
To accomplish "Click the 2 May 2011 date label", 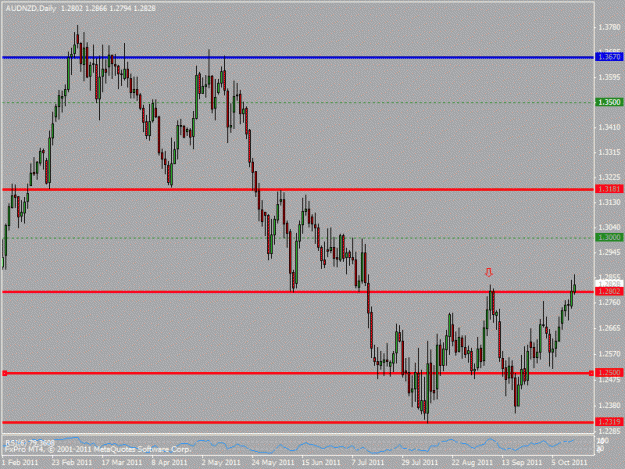I will (x=221, y=463).
